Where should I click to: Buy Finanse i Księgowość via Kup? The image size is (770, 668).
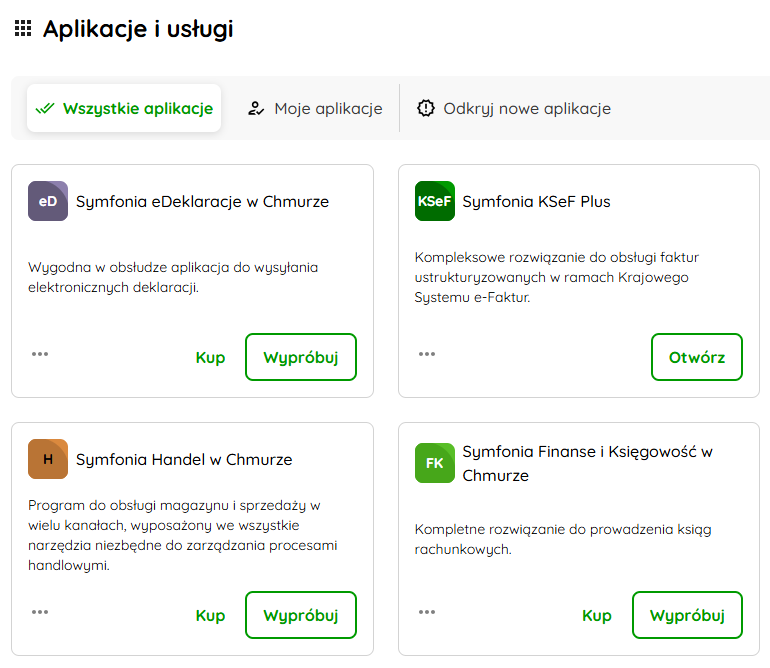point(597,615)
